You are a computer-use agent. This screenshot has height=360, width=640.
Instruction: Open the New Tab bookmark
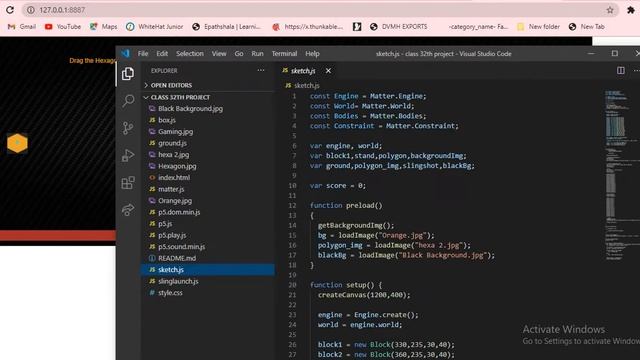tap(587, 27)
